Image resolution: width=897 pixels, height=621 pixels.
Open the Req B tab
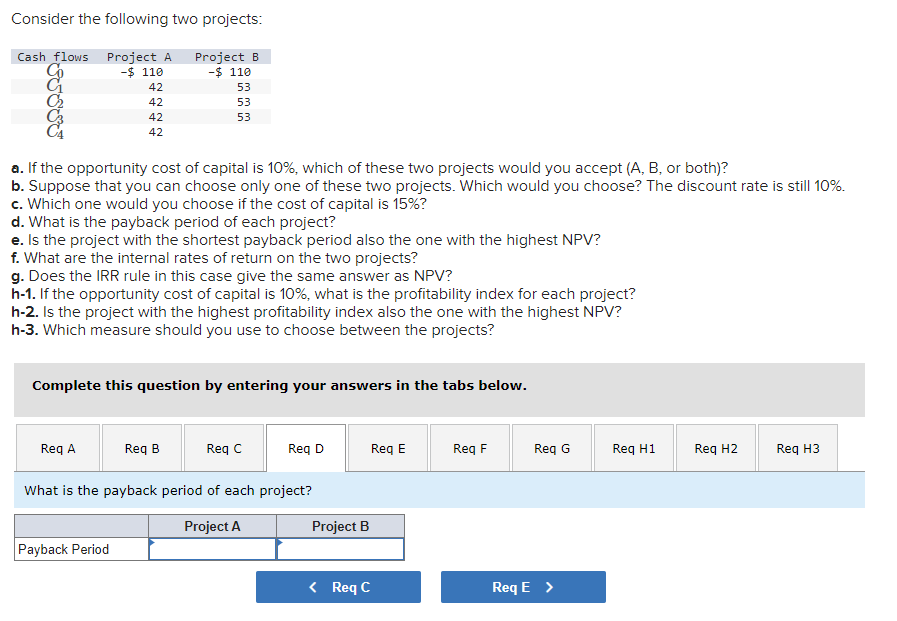tap(141, 447)
